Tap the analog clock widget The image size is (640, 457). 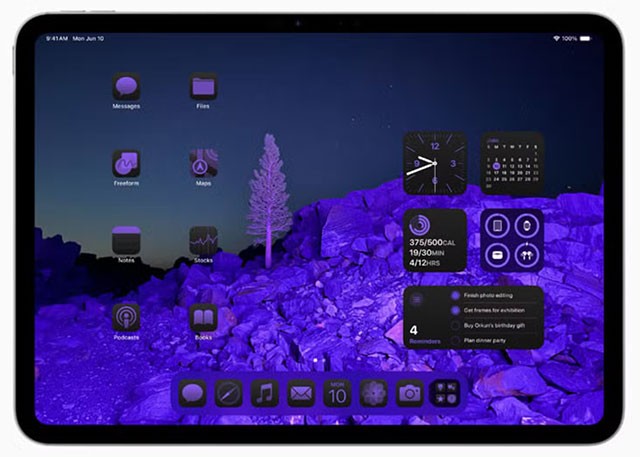434,163
